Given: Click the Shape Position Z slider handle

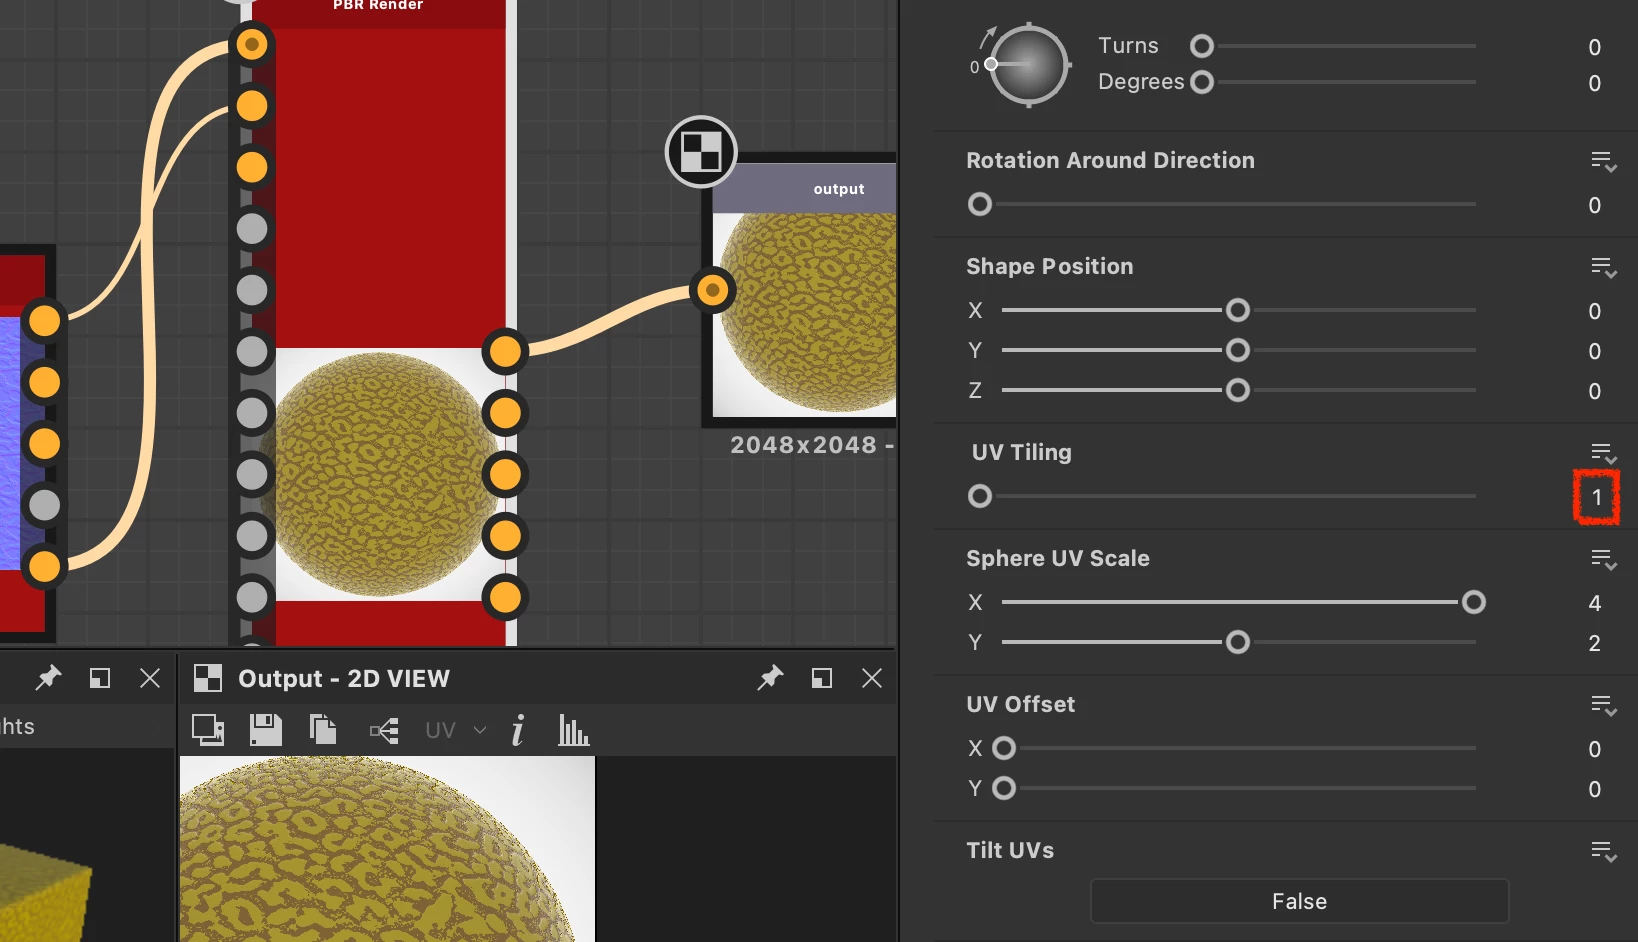Looking at the screenshot, I should tap(1238, 390).
